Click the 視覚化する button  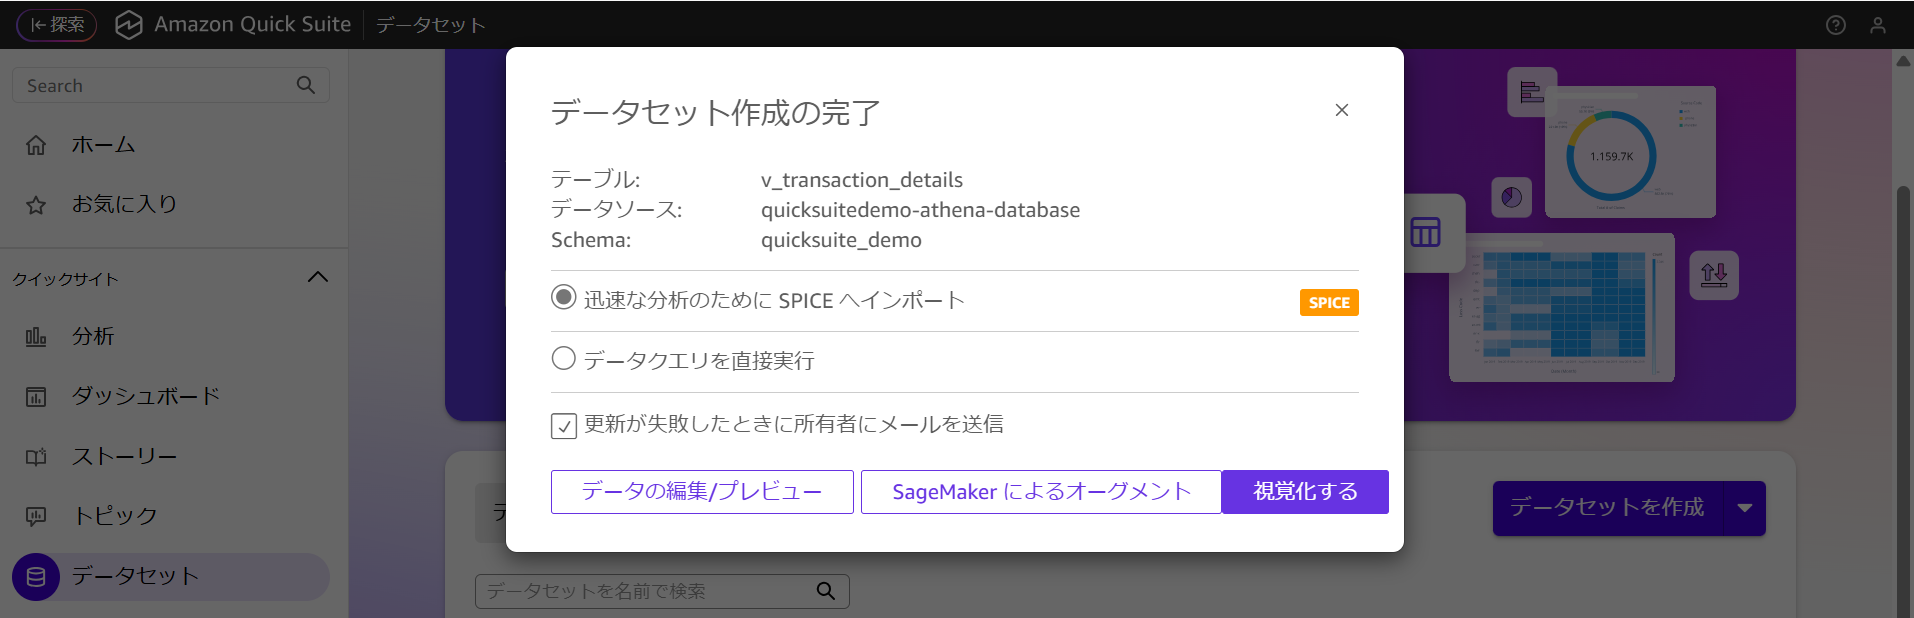click(x=1305, y=492)
